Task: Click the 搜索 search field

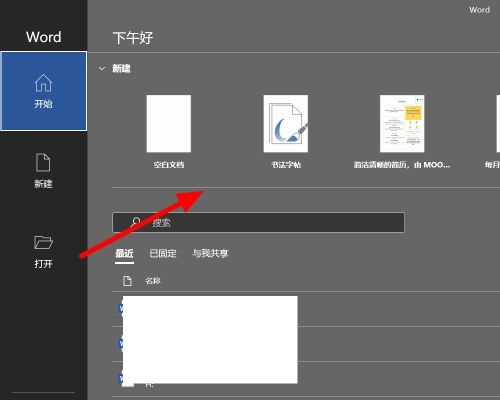Action: (x=258, y=222)
